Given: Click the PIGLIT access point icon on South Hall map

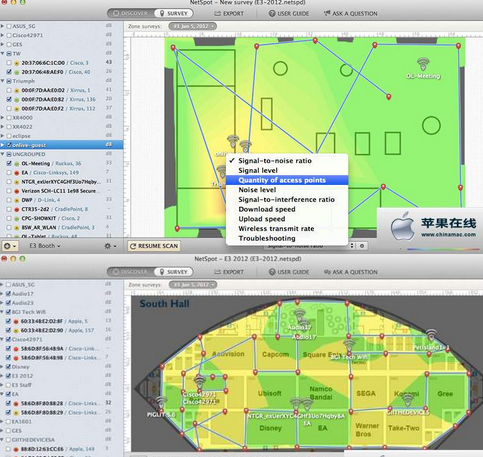Looking at the screenshot, I should (x=161, y=402).
